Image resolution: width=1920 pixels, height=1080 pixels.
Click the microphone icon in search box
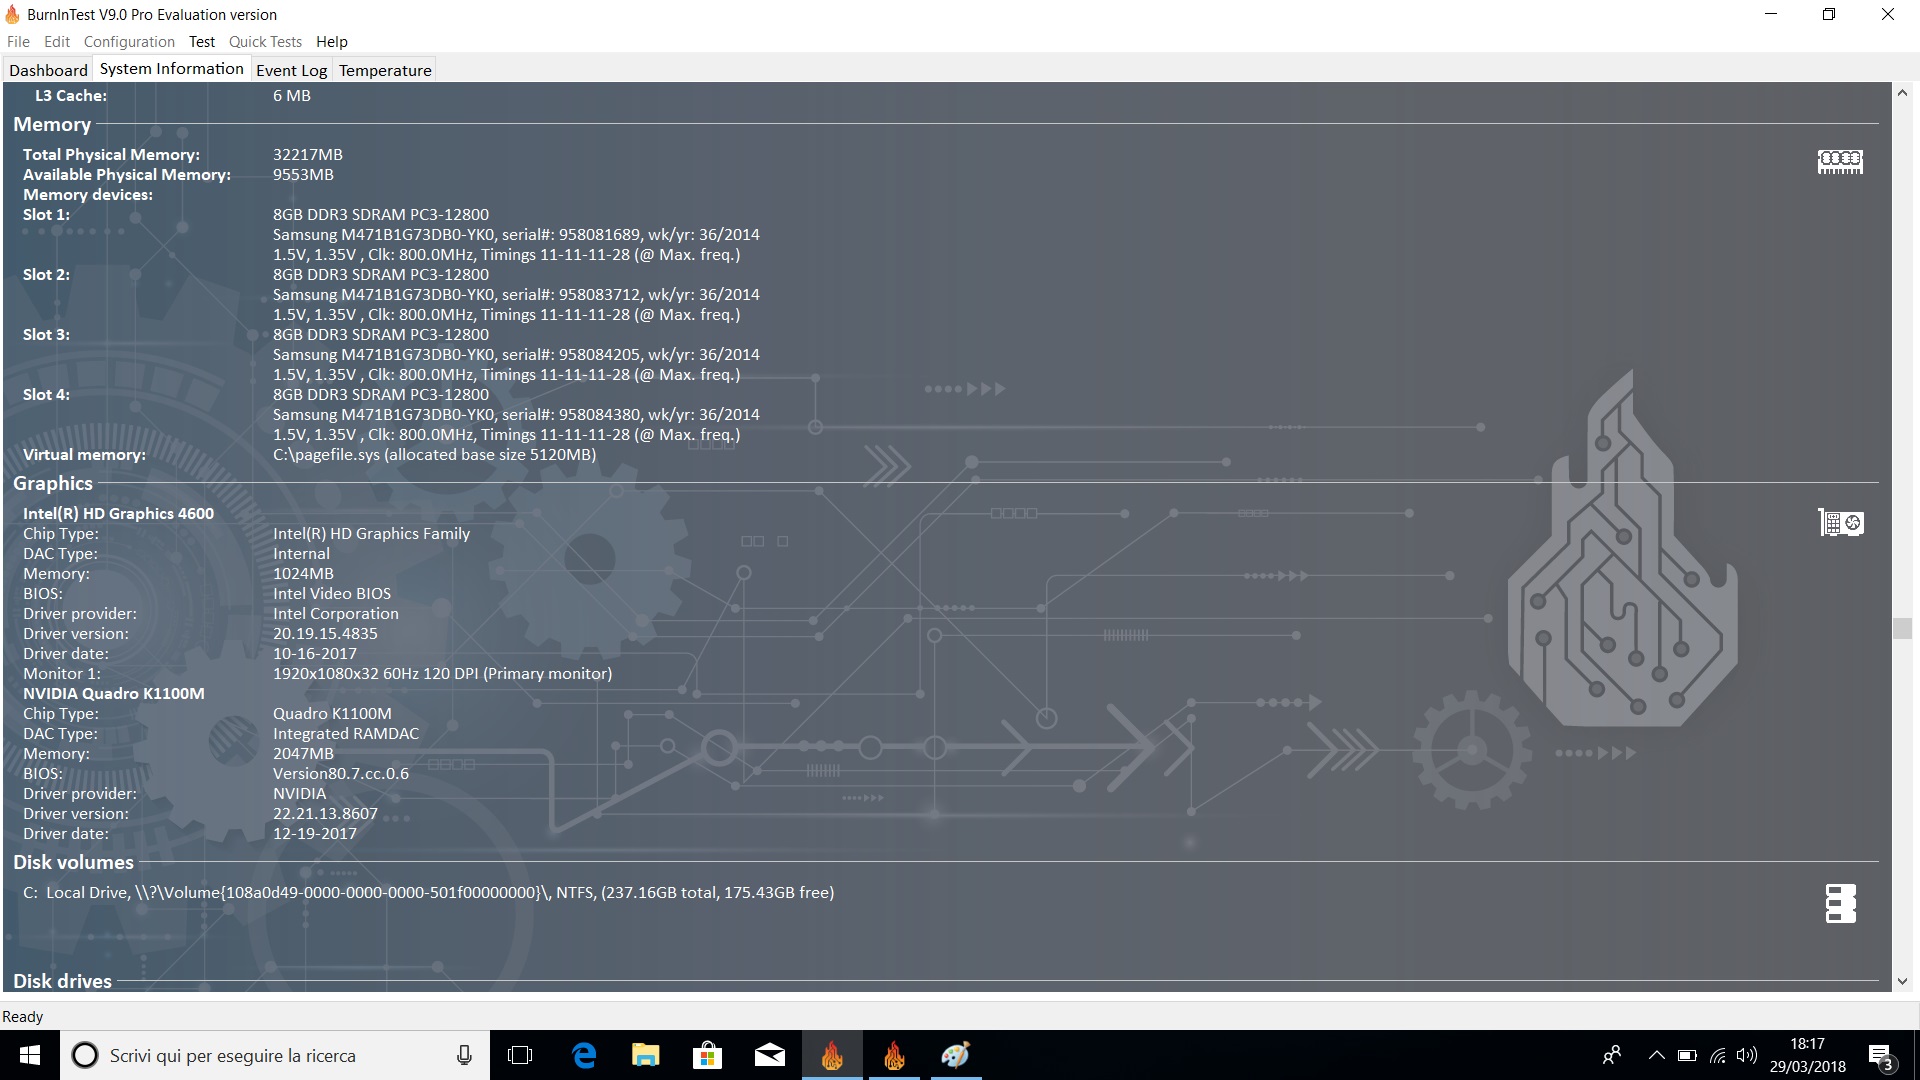[464, 1055]
